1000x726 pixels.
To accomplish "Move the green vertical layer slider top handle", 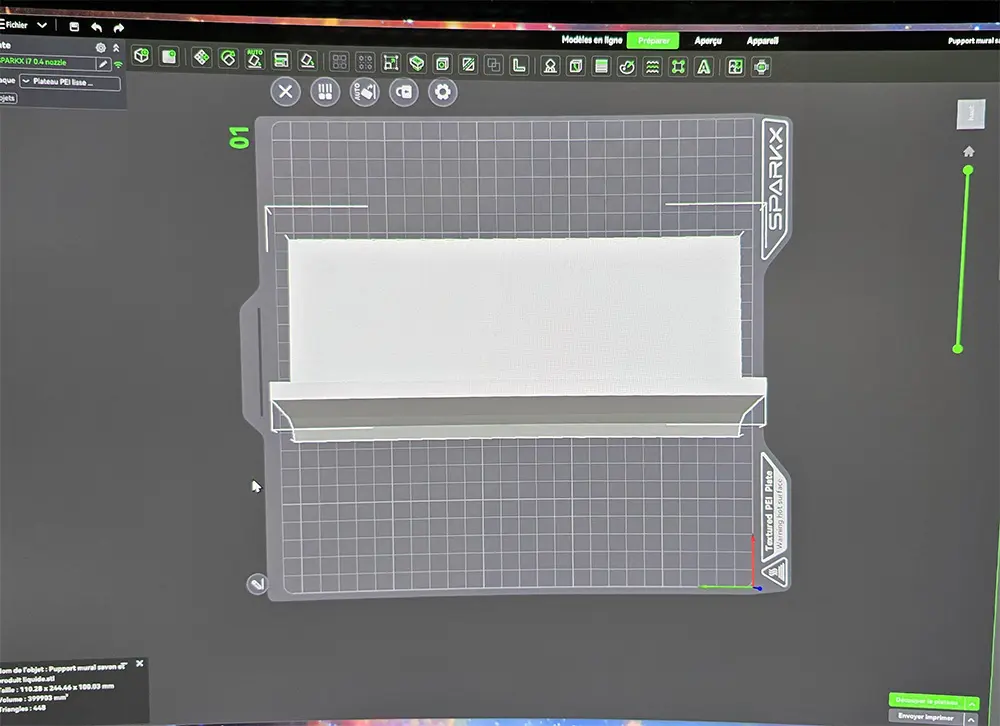I will point(968,170).
